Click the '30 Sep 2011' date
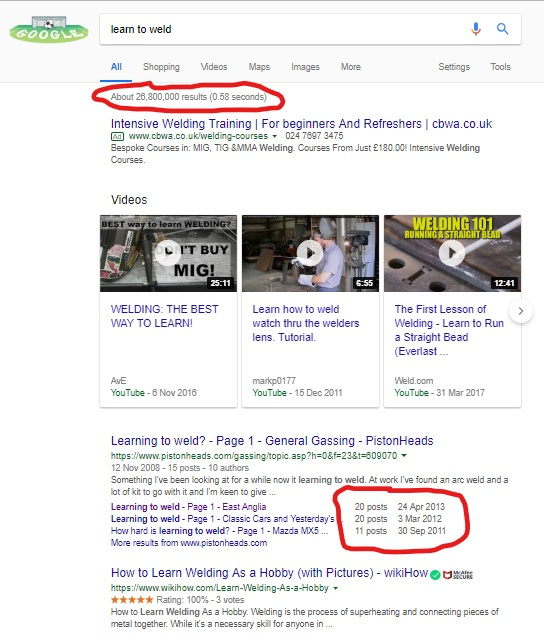 421,531
